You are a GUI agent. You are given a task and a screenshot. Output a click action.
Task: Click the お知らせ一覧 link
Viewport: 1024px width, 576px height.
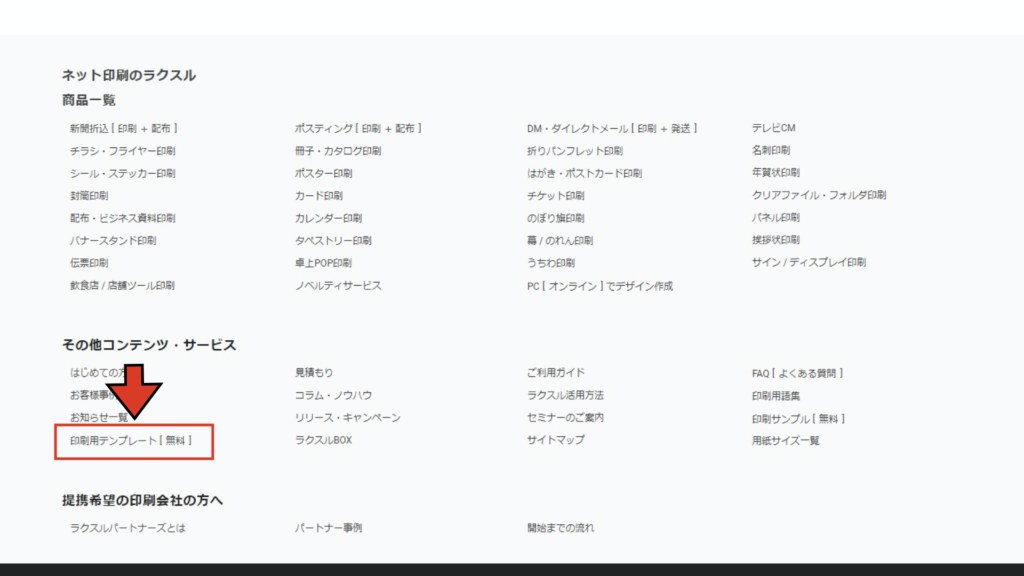99,417
